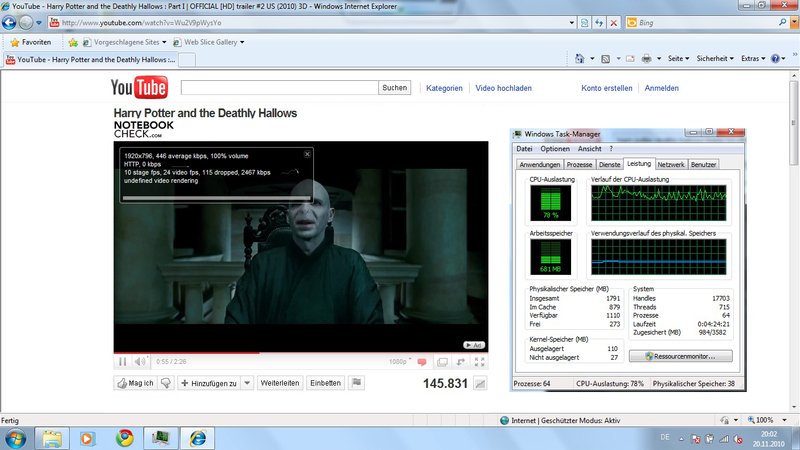Open the Video hochladen link
Image resolution: width=800 pixels, height=450 pixels.
point(504,88)
